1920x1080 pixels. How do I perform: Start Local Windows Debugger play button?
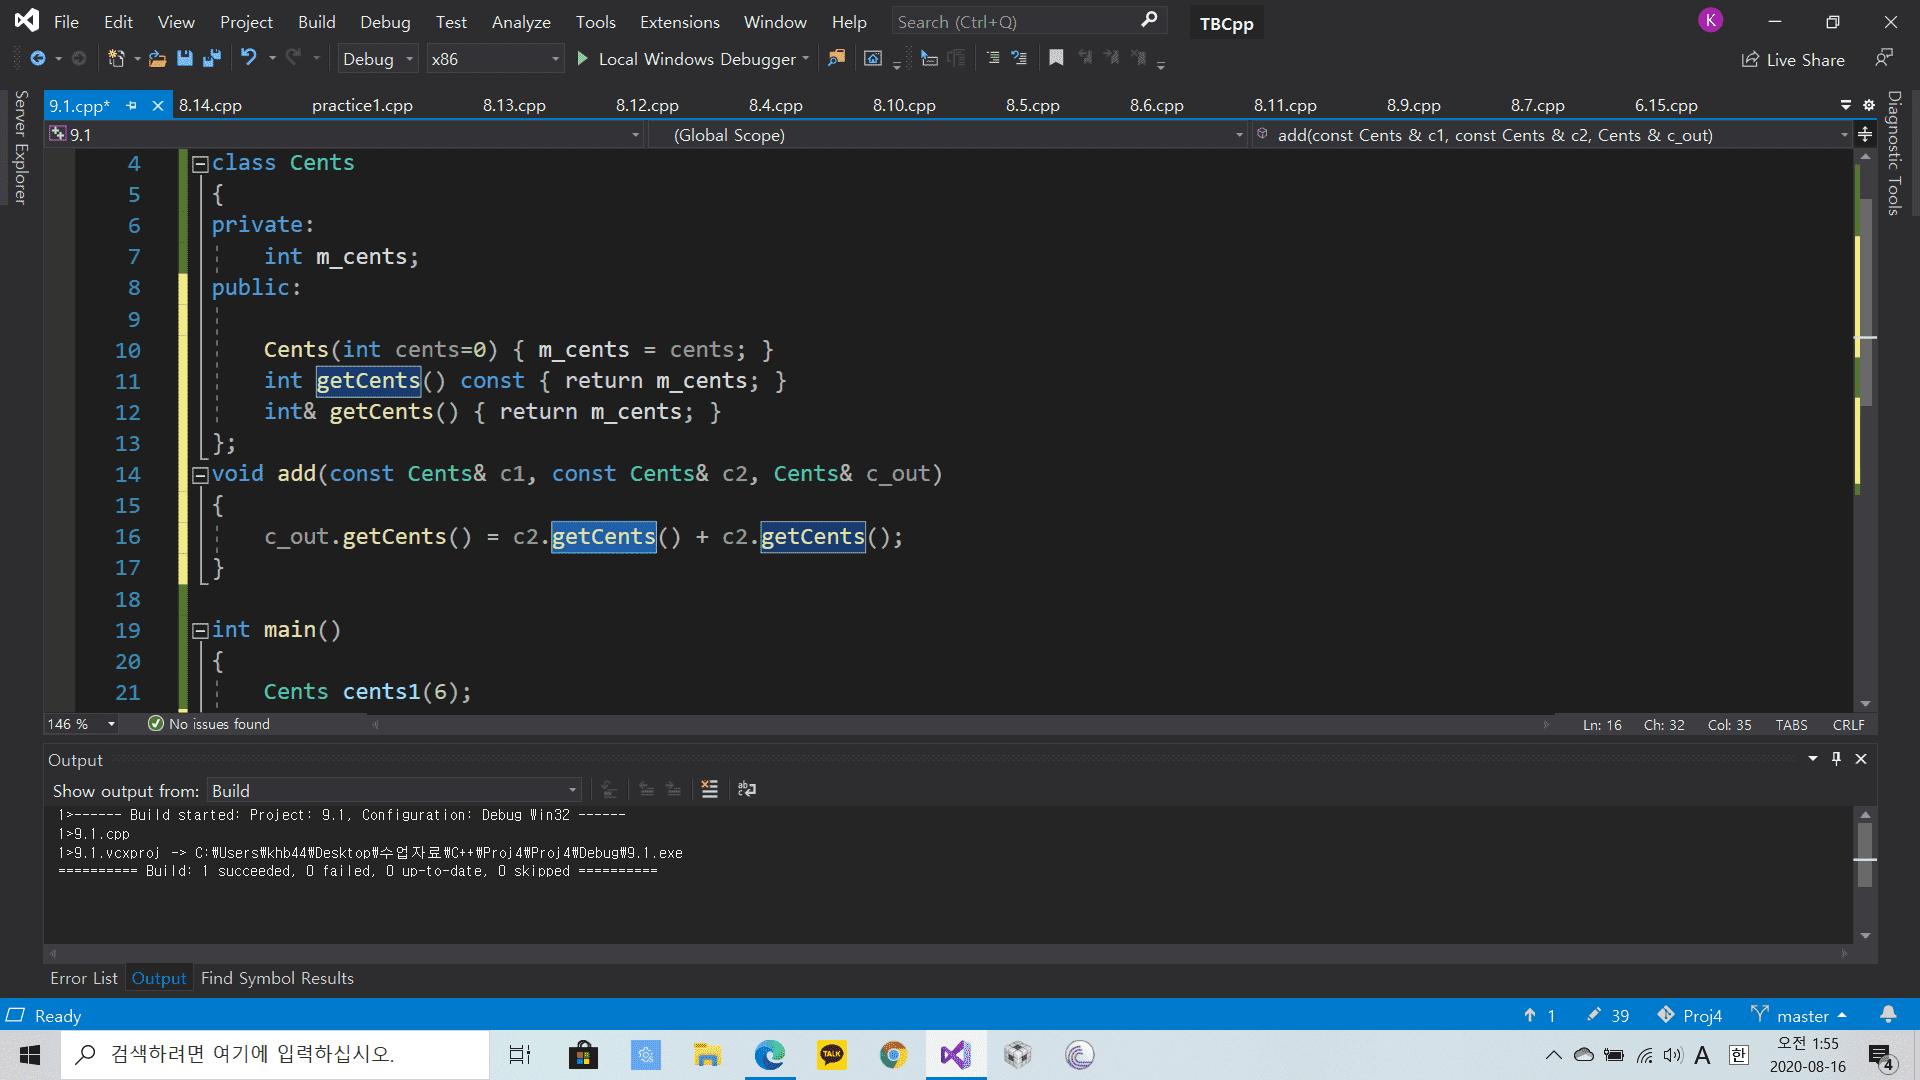click(x=583, y=59)
